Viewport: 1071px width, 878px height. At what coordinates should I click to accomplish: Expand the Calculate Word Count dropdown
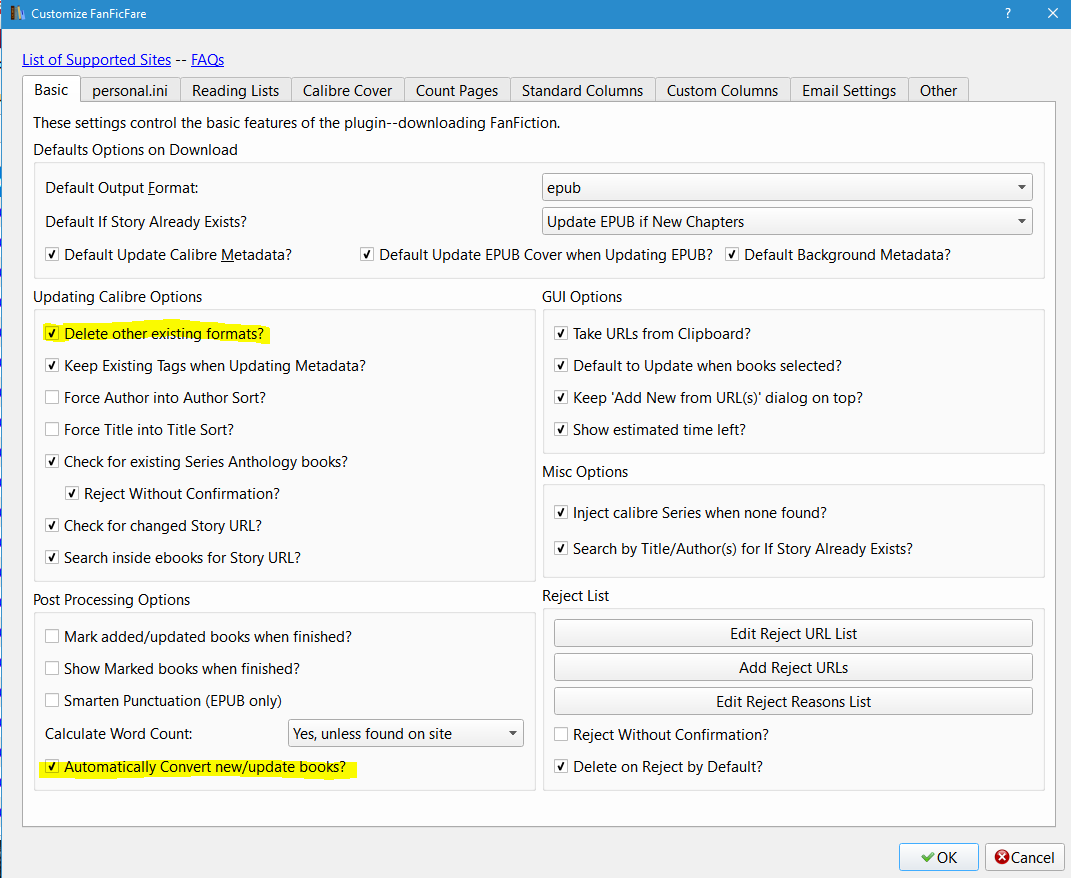point(406,733)
